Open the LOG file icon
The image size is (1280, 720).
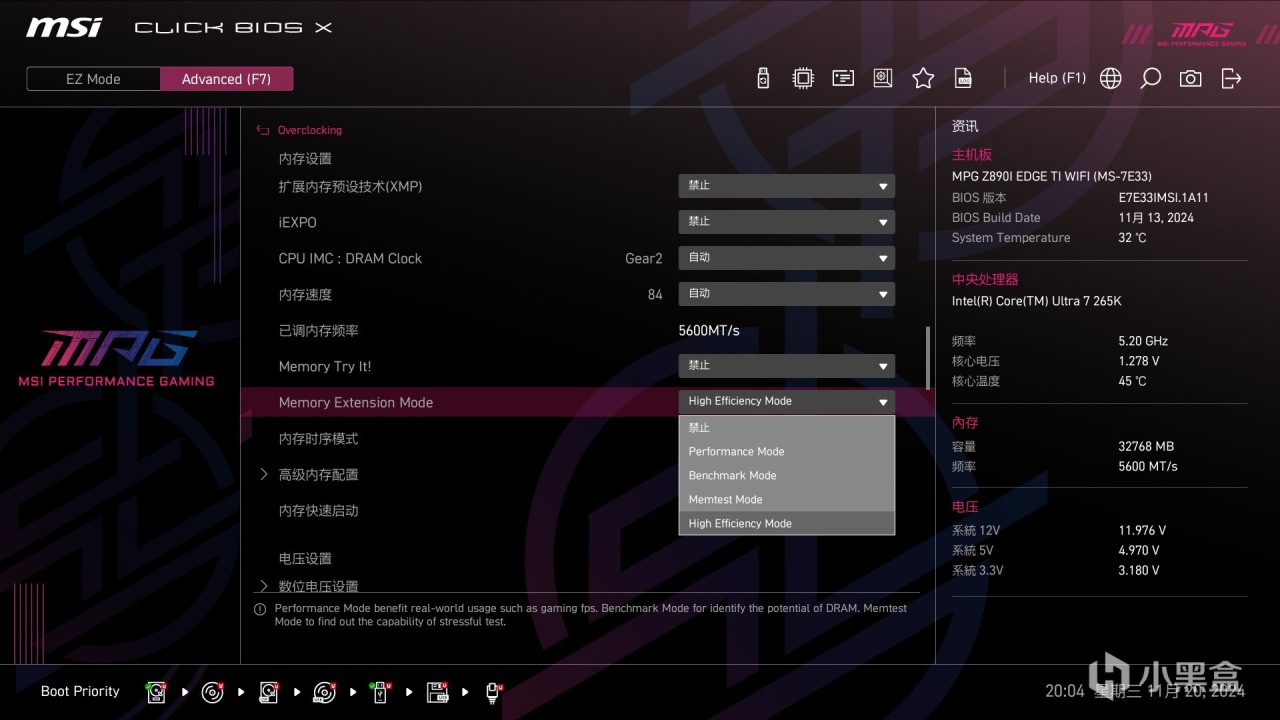963,78
